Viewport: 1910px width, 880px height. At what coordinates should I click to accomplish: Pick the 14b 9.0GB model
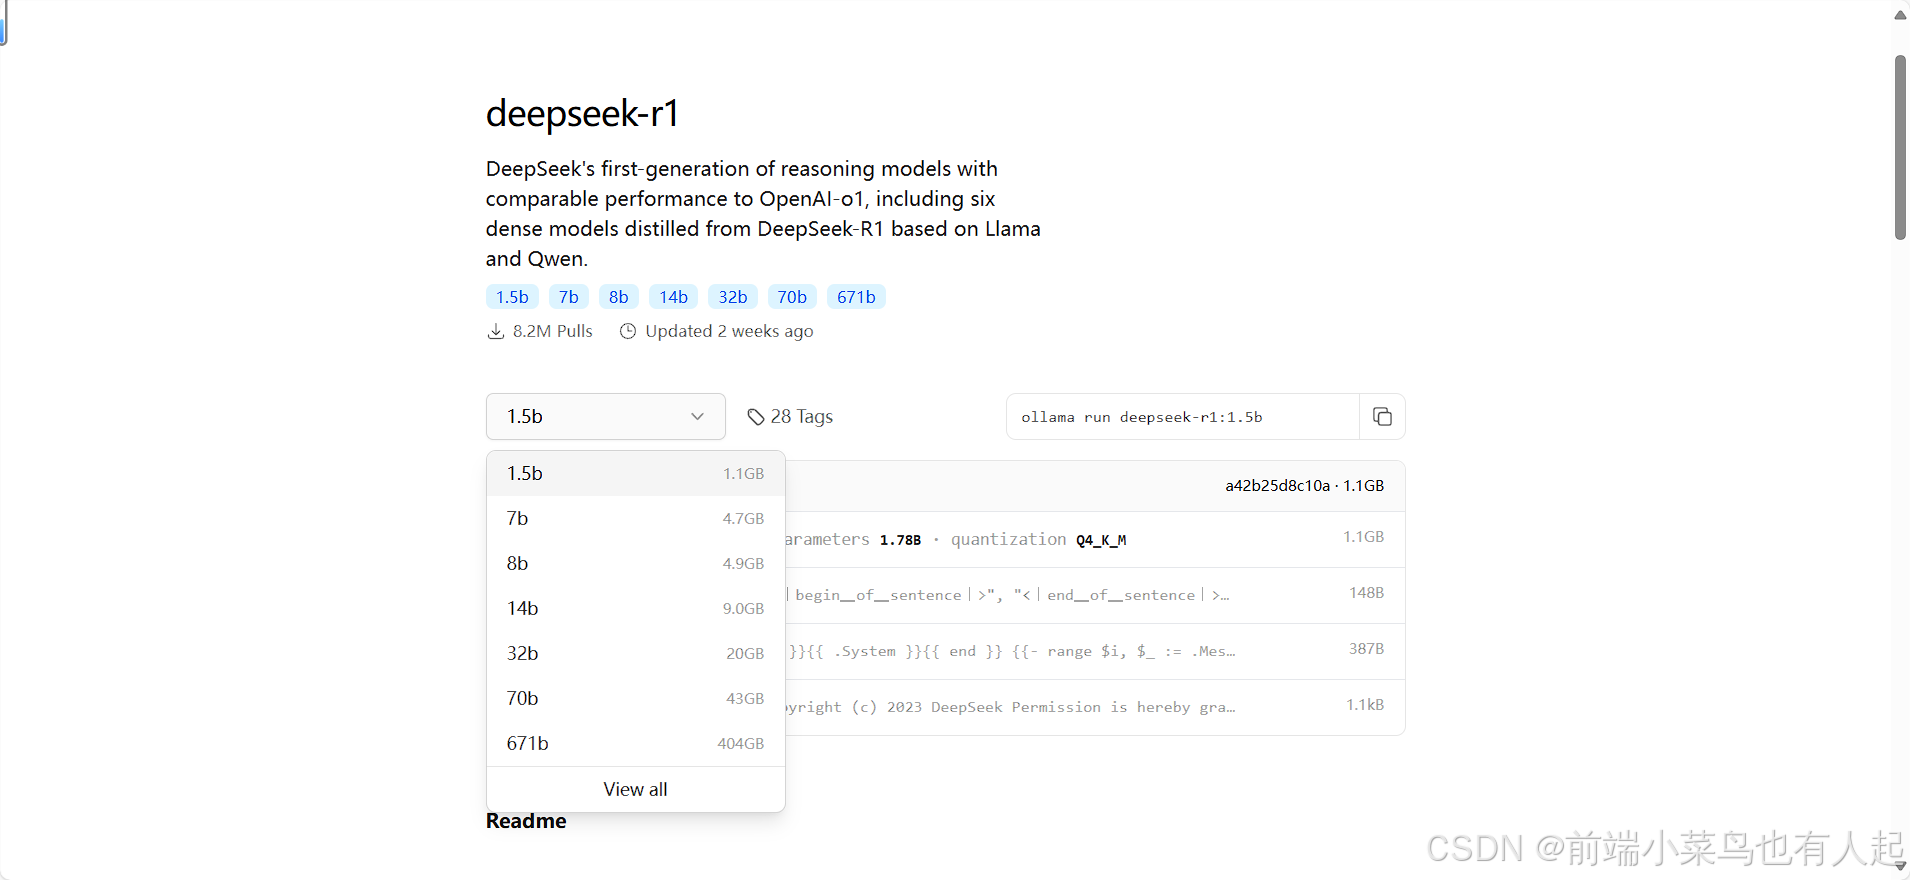coord(636,608)
